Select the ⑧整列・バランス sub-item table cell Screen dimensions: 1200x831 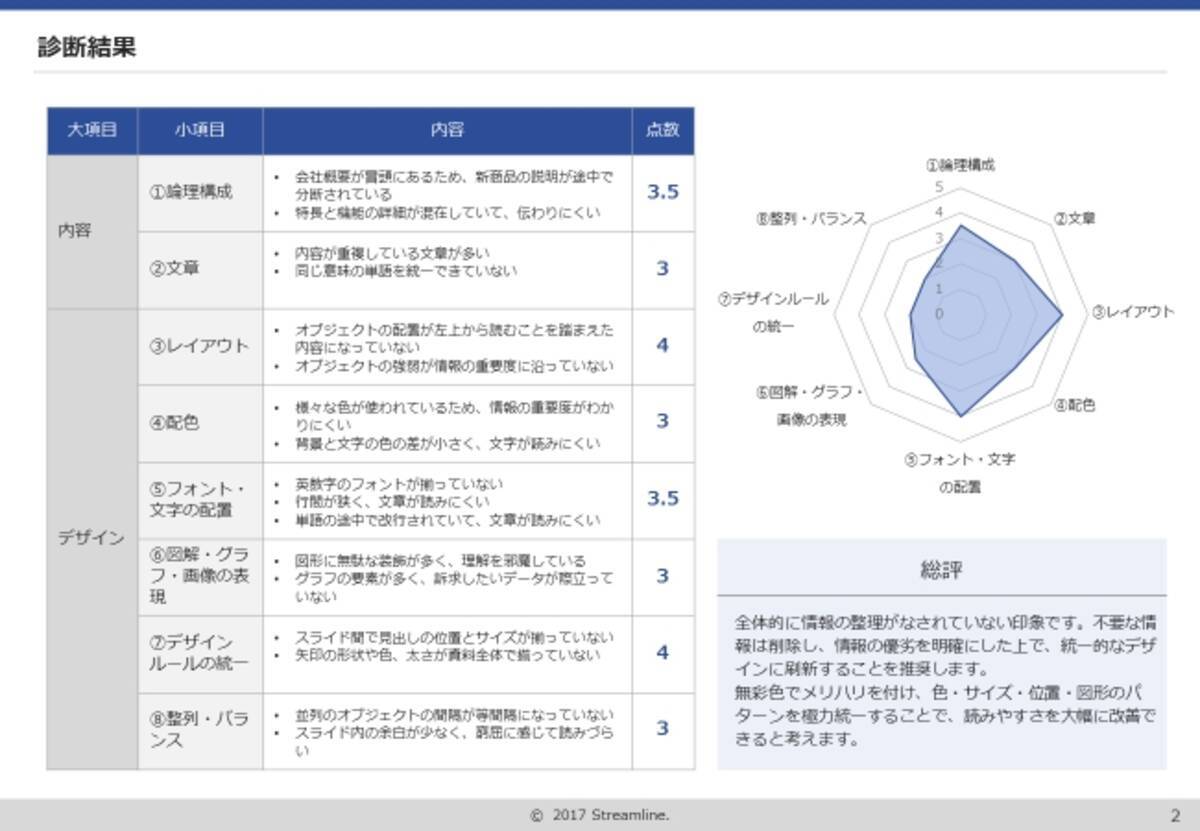[199, 729]
